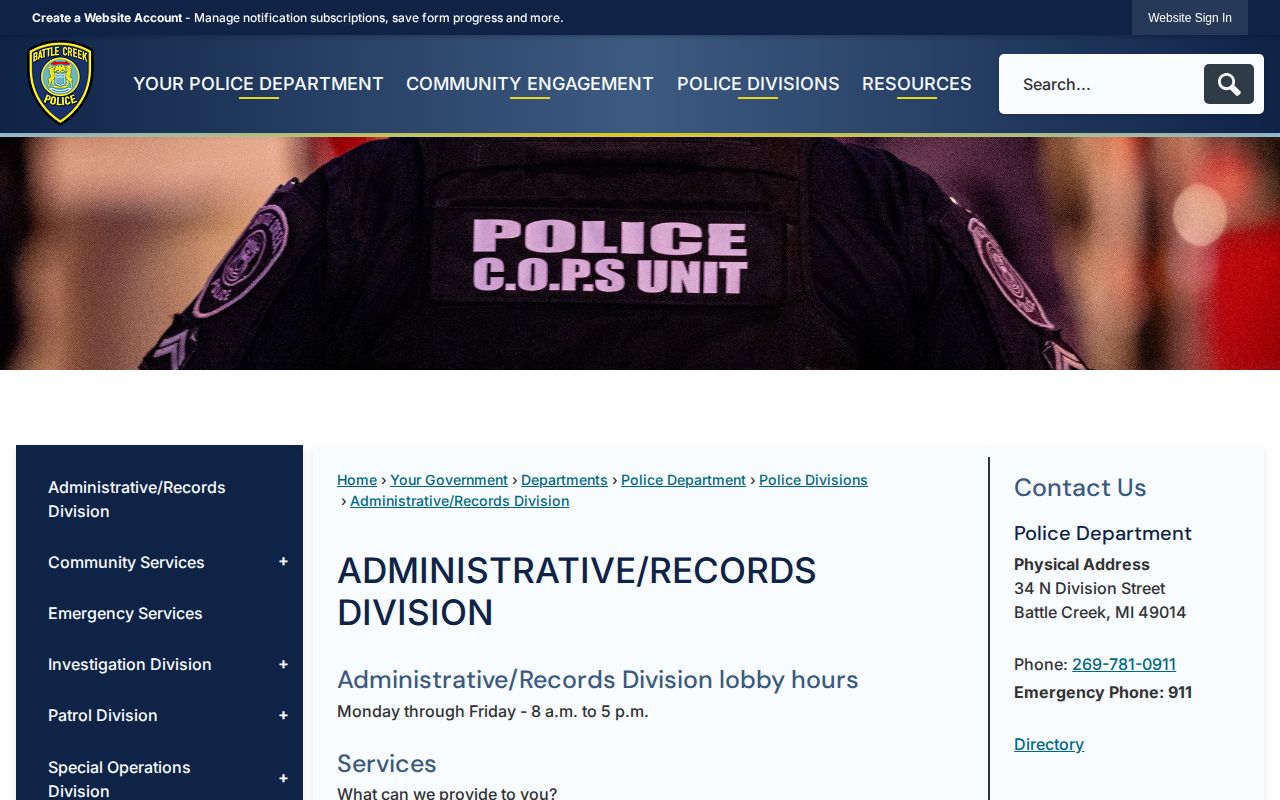
Task: Select Community Services in the sidebar
Action: [x=126, y=562]
